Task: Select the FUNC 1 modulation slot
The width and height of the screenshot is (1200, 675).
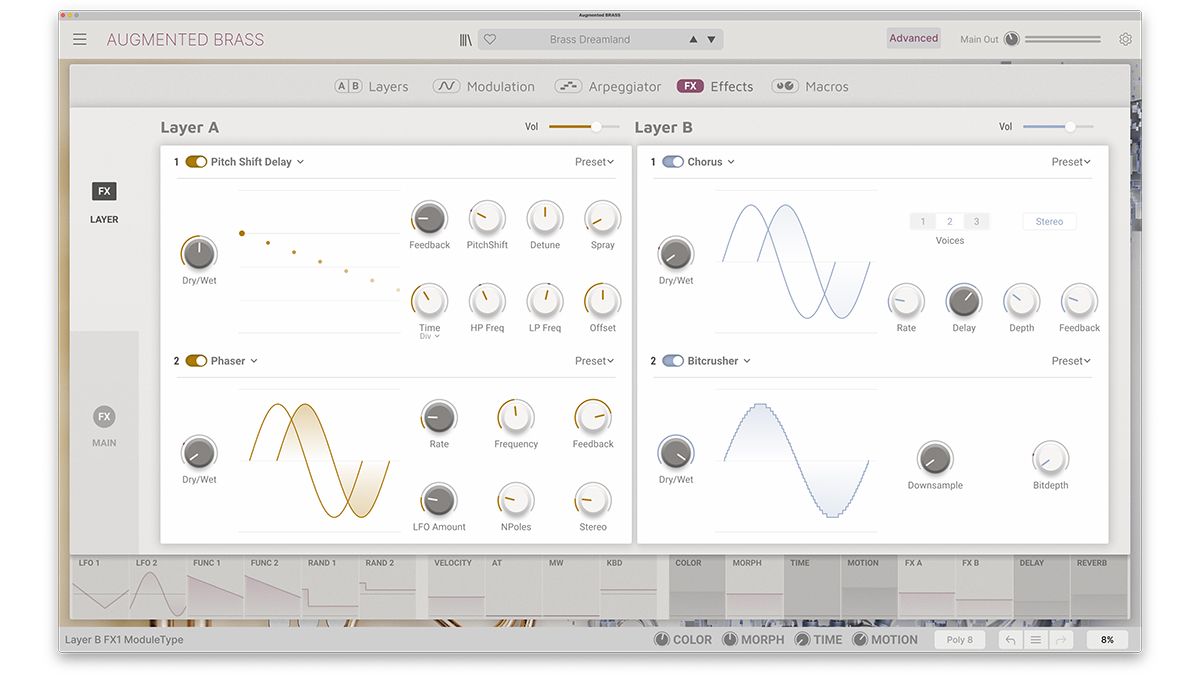Action: [214, 588]
